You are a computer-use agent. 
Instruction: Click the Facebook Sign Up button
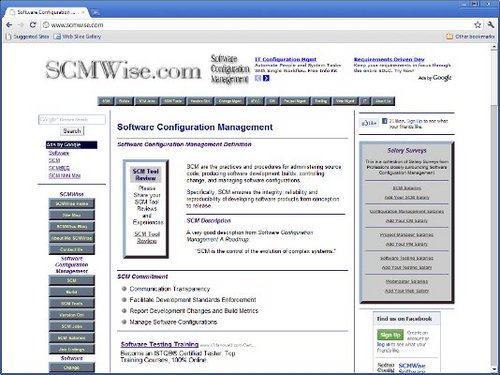point(390,335)
